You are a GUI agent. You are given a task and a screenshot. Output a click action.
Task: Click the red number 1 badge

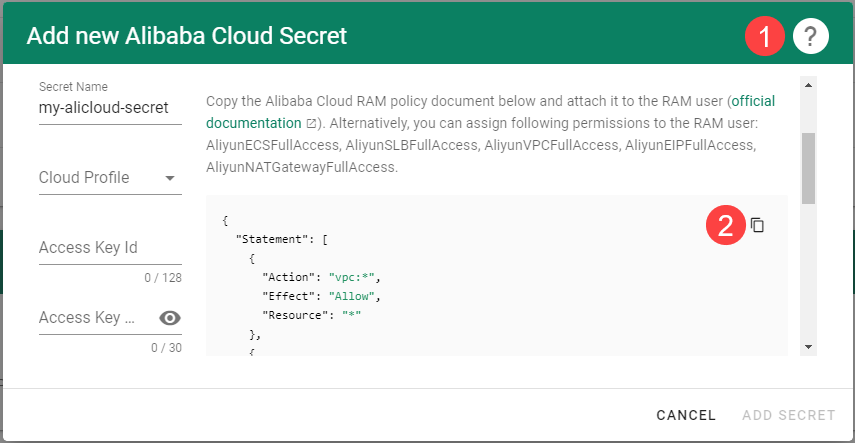[x=764, y=37]
